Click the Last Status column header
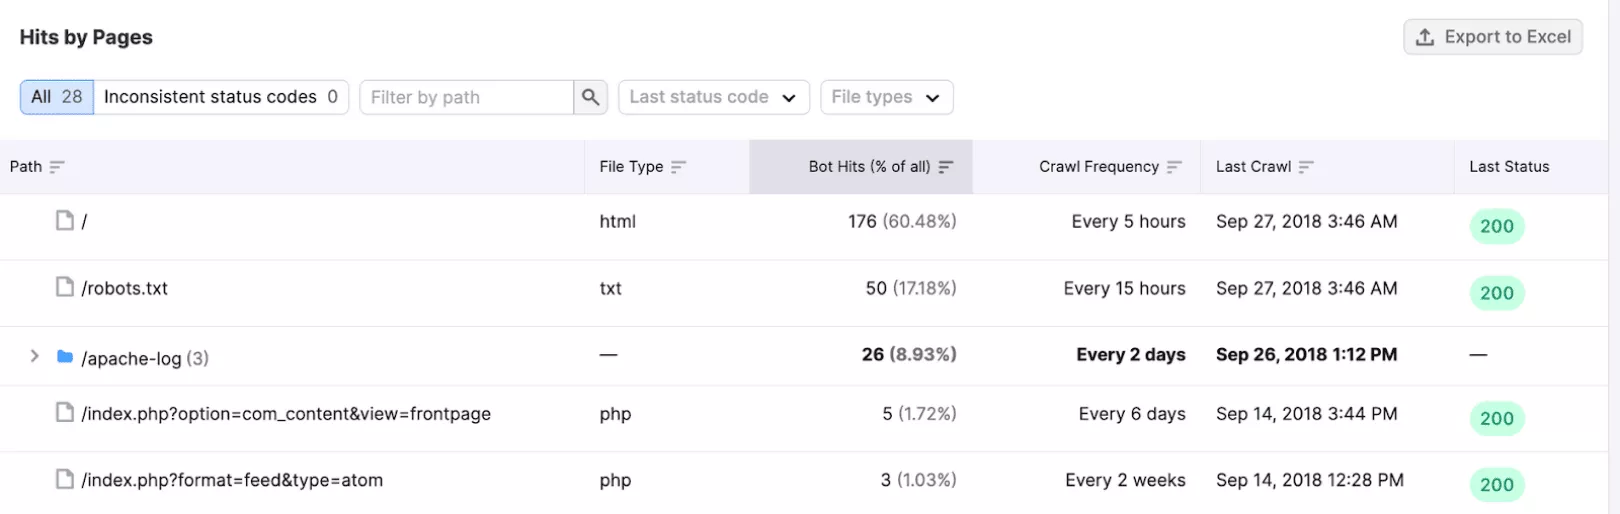The height and width of the screenshot is (514, 1620). click(x=1509, y=167)
